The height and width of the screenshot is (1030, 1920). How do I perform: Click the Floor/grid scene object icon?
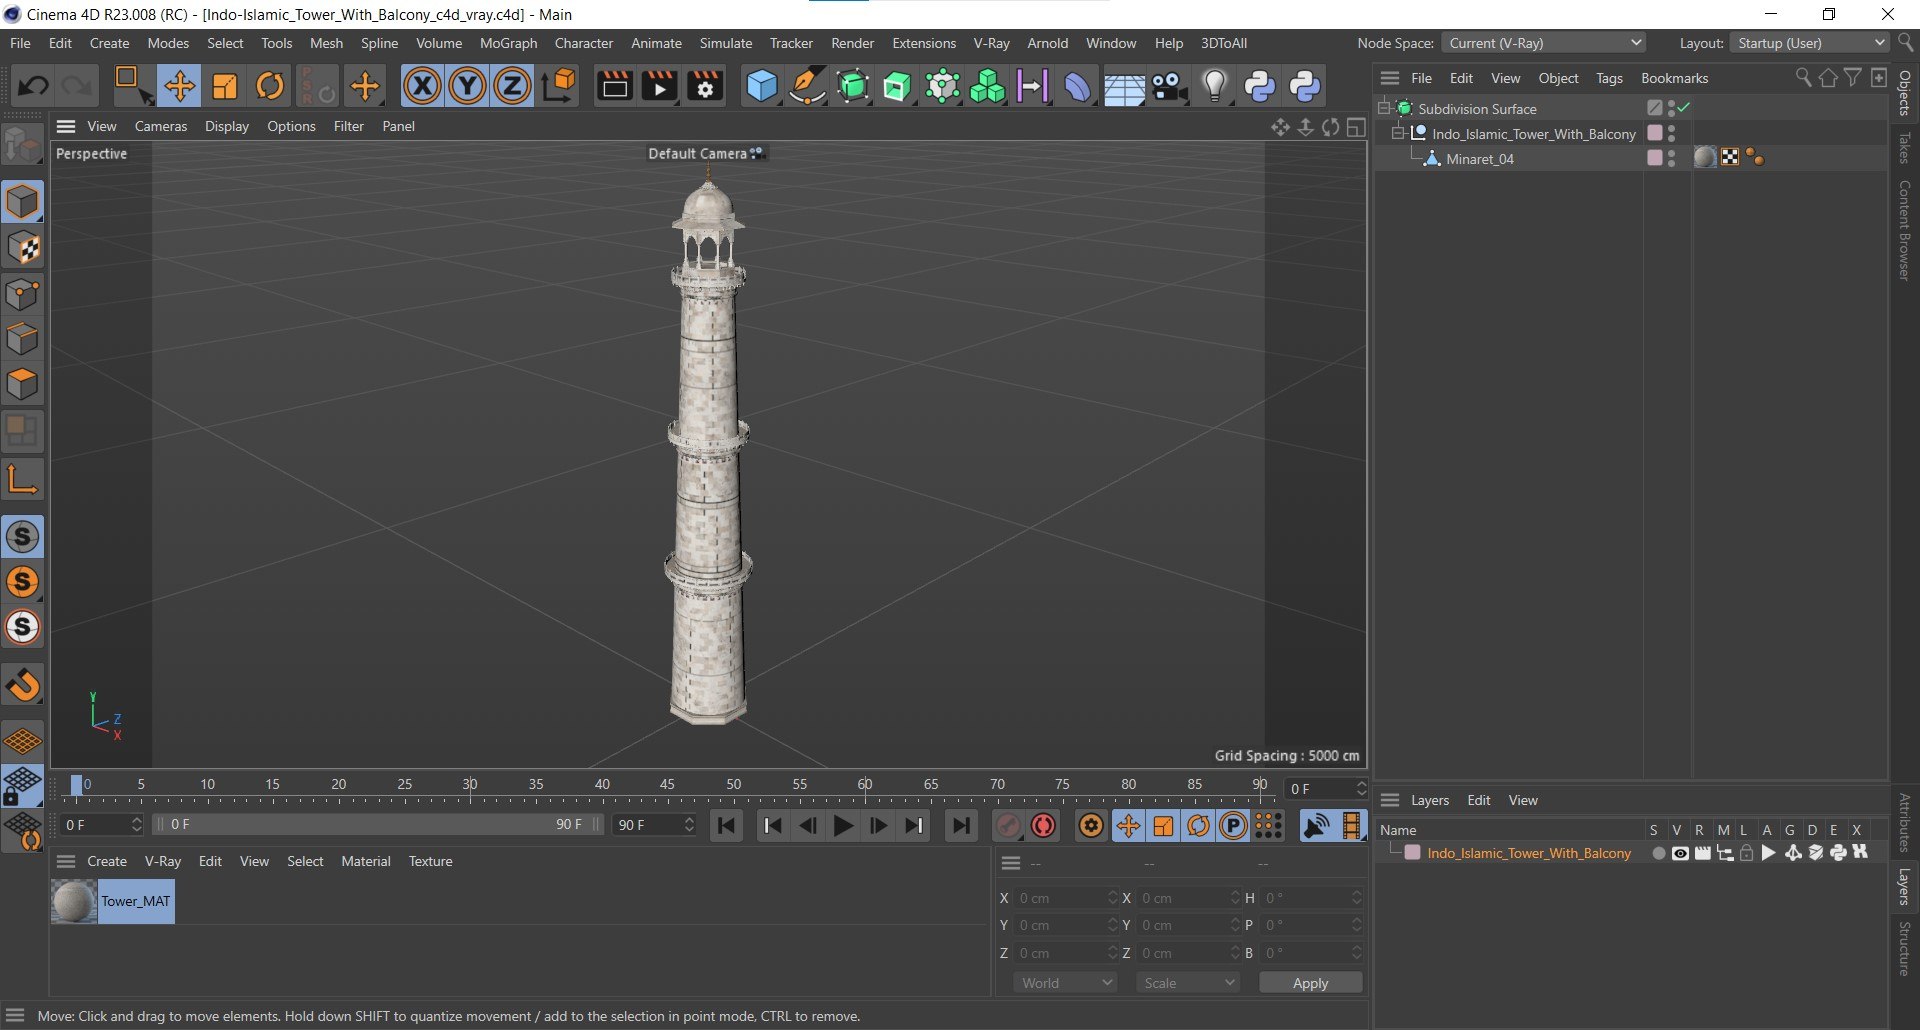1124,86
